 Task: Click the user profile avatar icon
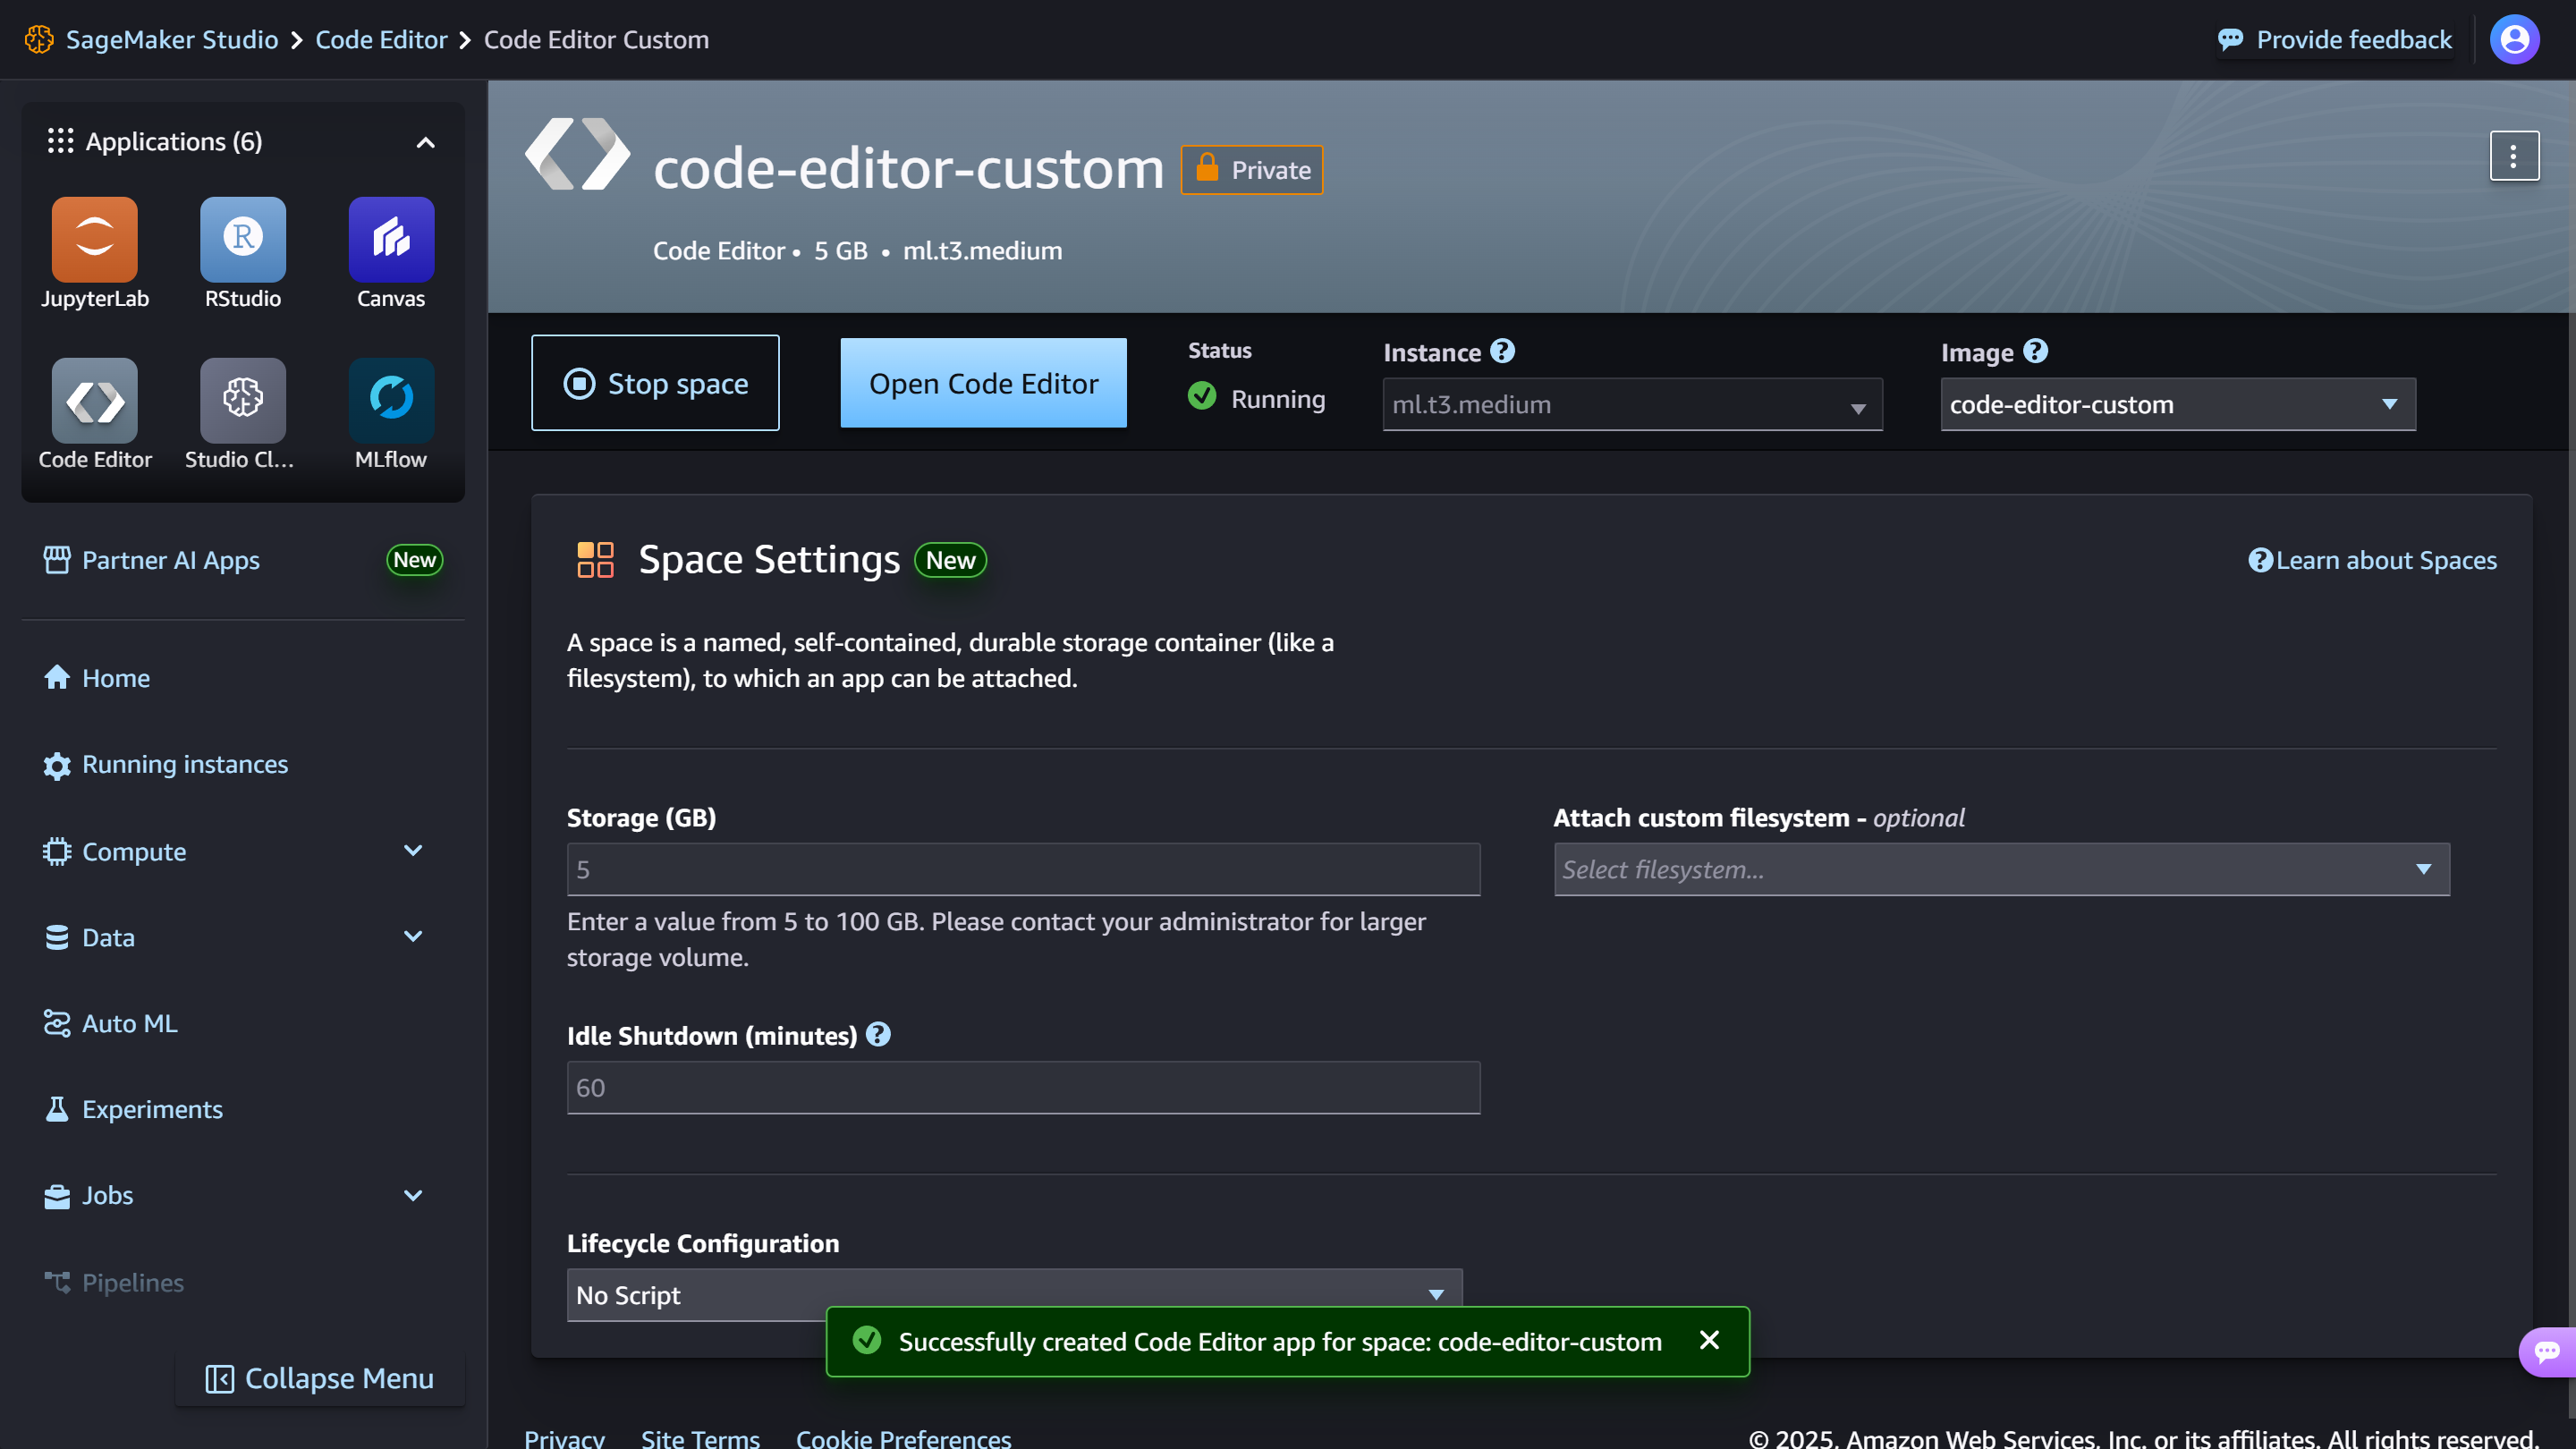click(2514, 40)
